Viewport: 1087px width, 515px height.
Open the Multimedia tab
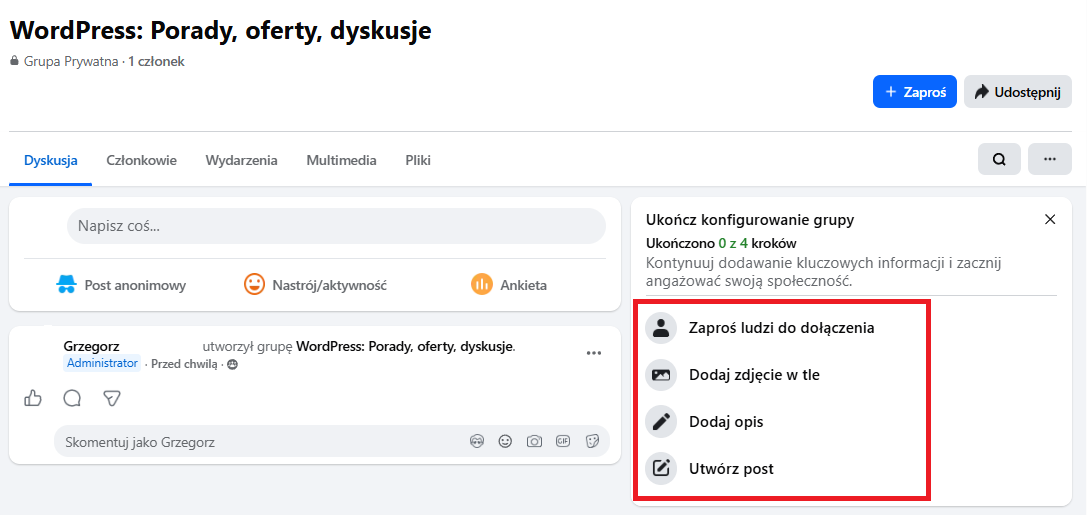pyautogui.click(x=342, y=161)
